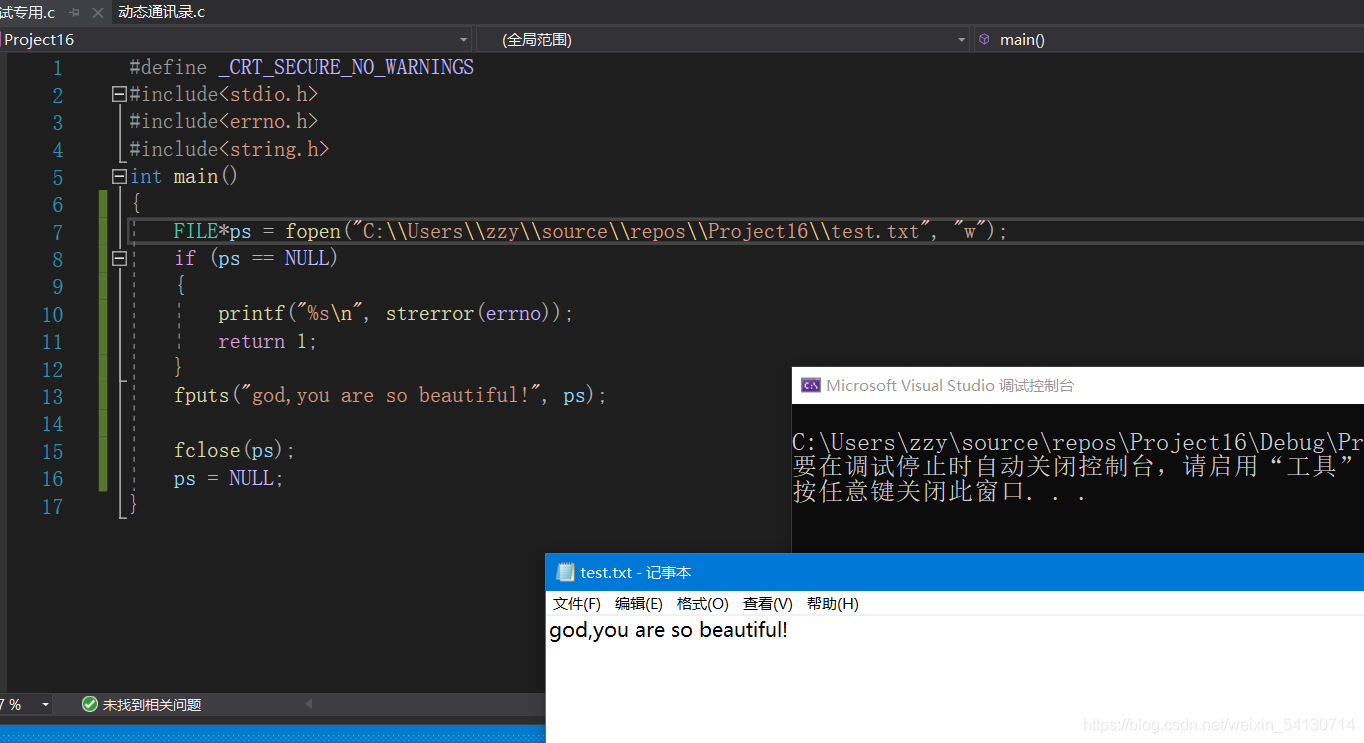
Task: Click #include<errno.h> on line 3
Action: (x=224, y=122)
